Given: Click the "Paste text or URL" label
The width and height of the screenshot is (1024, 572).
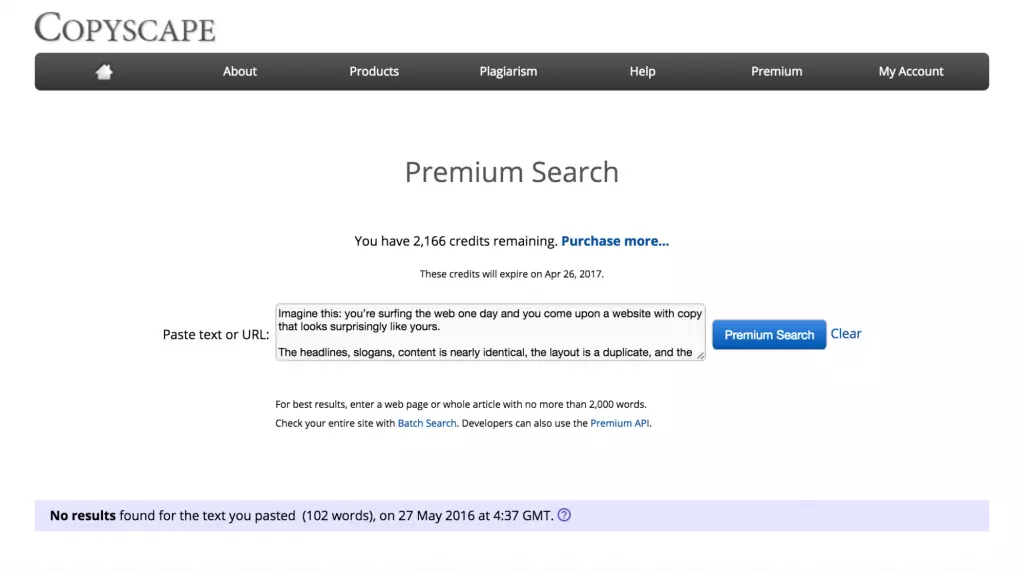Looking at the screenshot, I should tap(216, 334).
